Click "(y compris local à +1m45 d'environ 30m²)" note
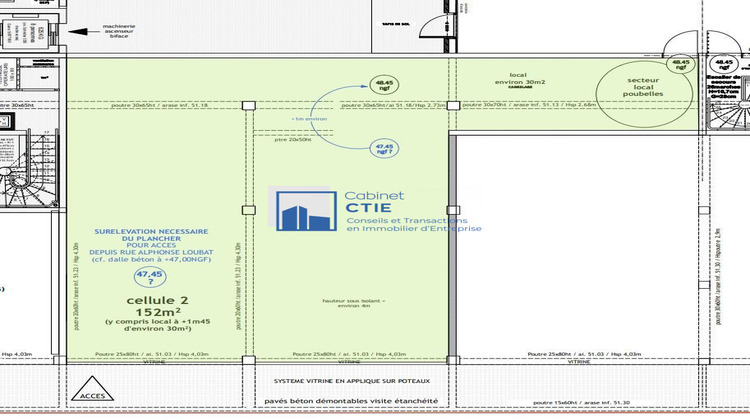This screenshot has width=750, height=420. [x=157, y=325]
